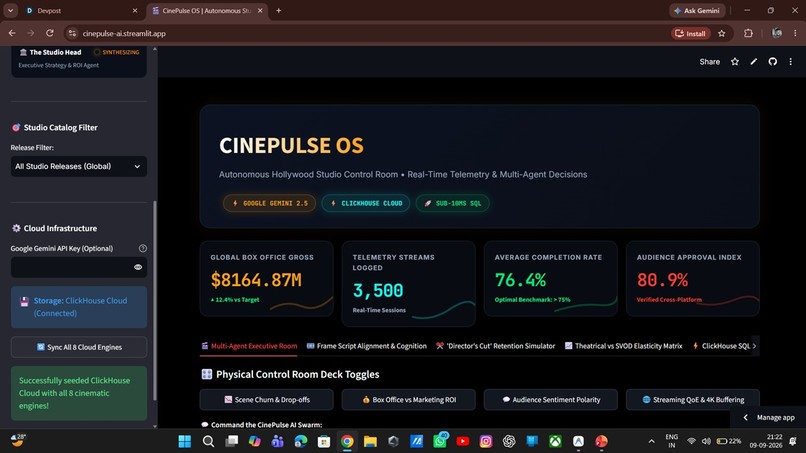Viewport: 806px width, 453px height.
Task: Open a new browser tab
Action: [x=279, y=10]
